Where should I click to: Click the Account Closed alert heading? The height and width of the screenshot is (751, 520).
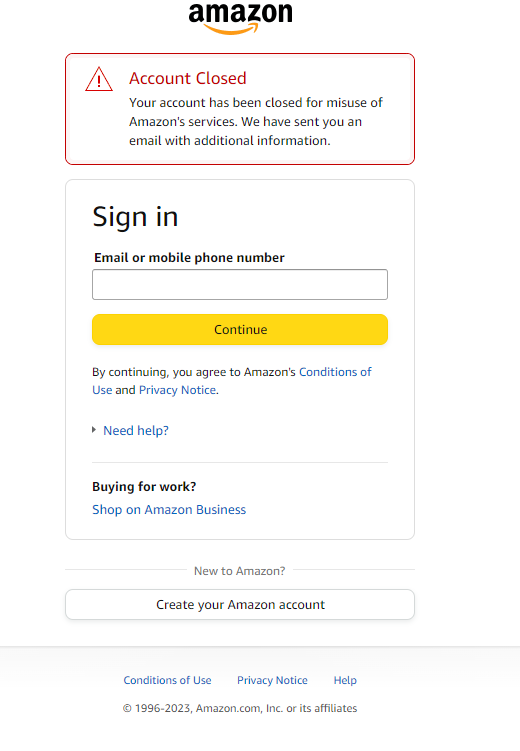pos(188,78)
